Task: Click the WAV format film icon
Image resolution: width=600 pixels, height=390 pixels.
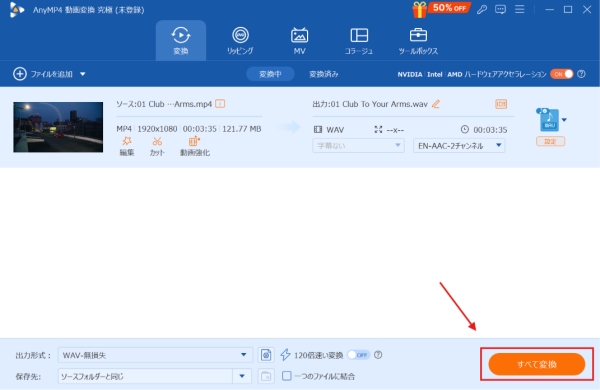Action: pos(318,129)
